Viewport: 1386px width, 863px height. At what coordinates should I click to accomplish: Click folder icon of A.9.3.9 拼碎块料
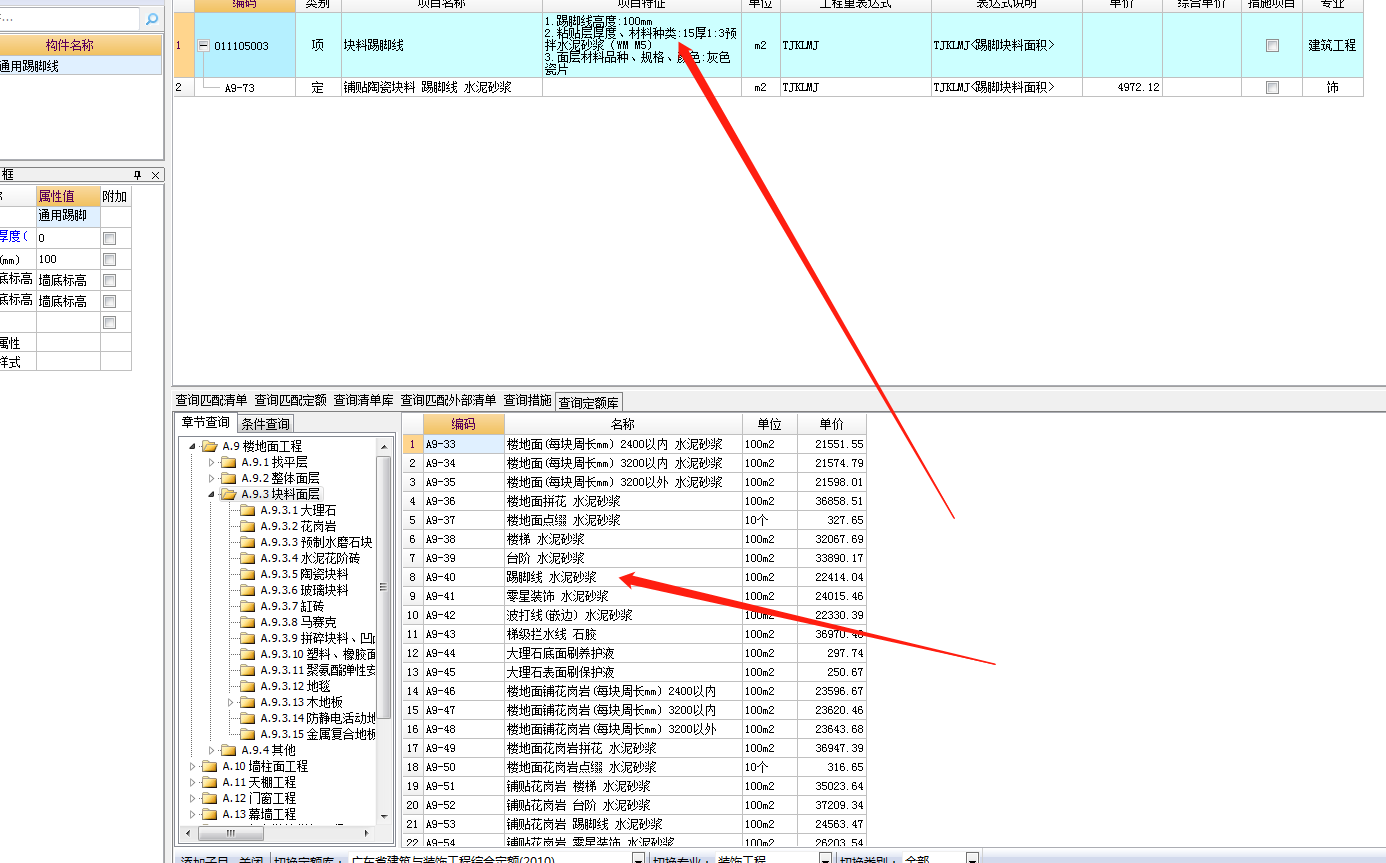[x=247, y=638]
